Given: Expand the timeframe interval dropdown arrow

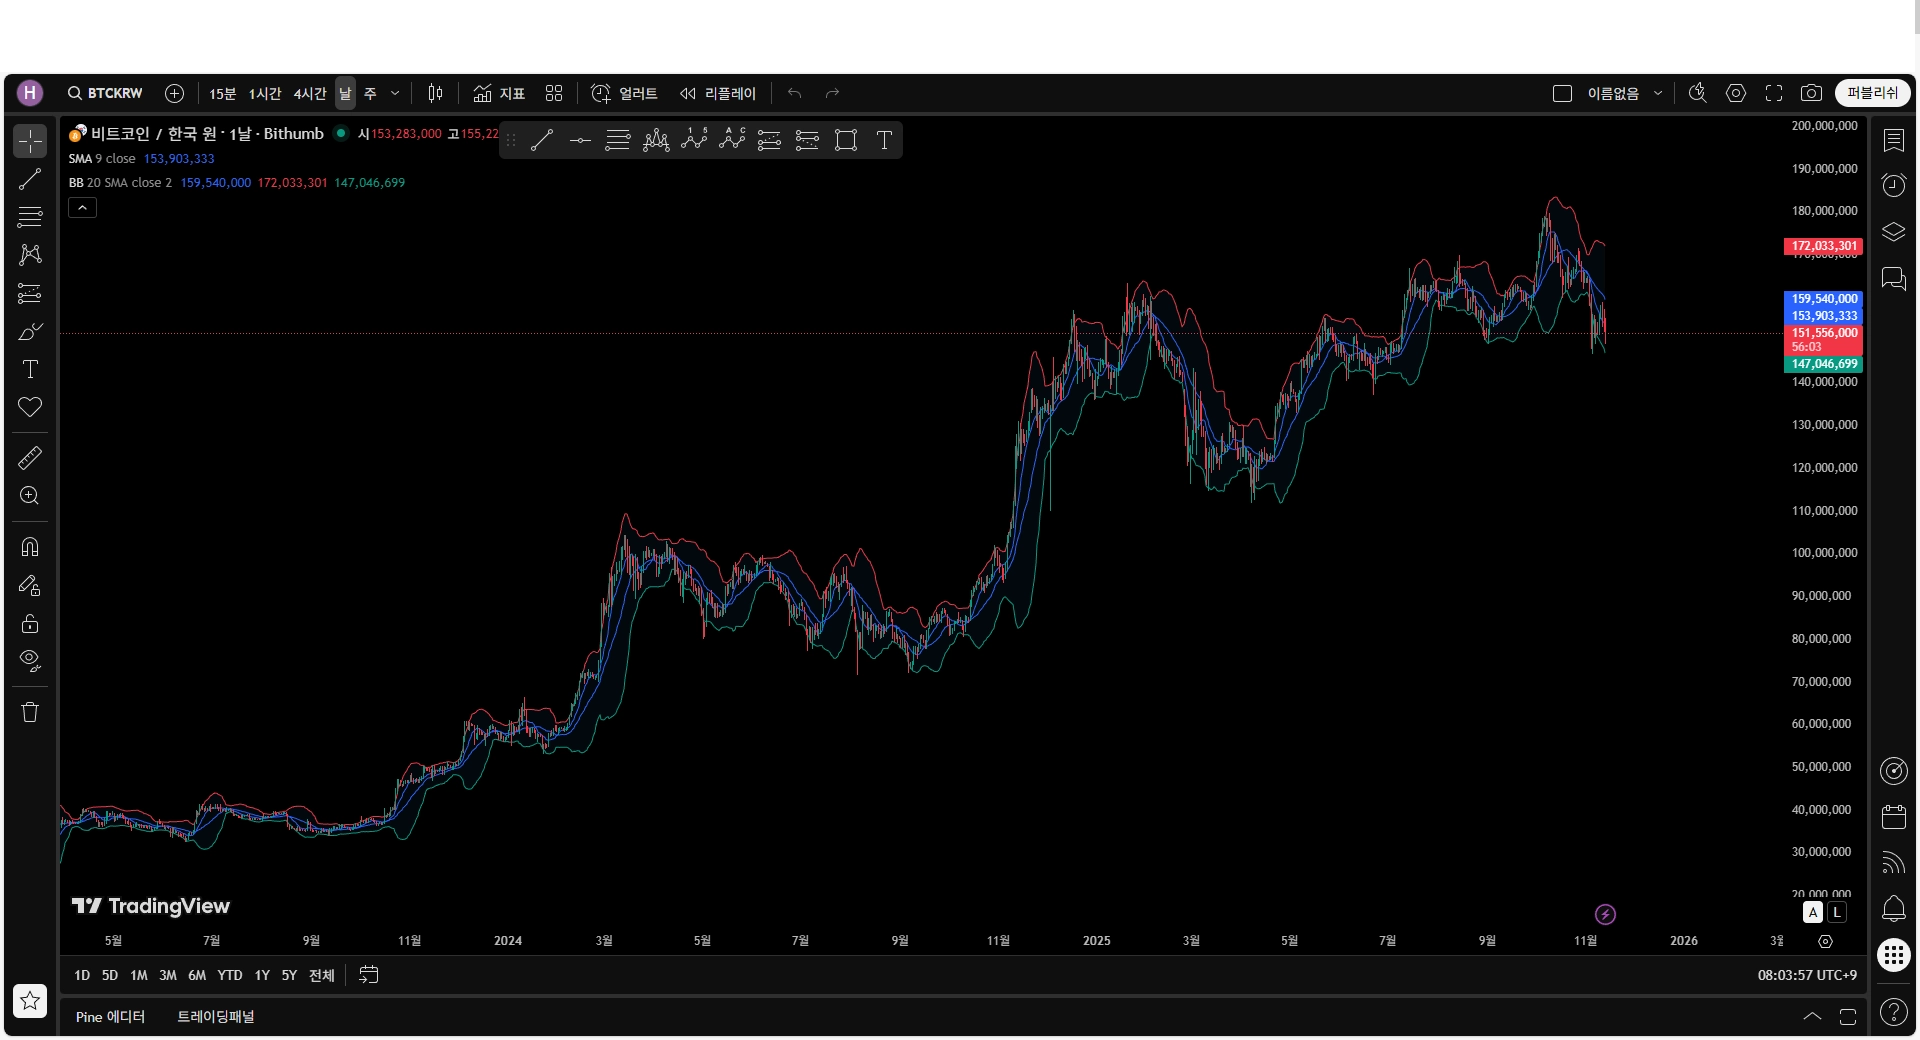Looking at the screenshot, I should [x=395, y=93].
